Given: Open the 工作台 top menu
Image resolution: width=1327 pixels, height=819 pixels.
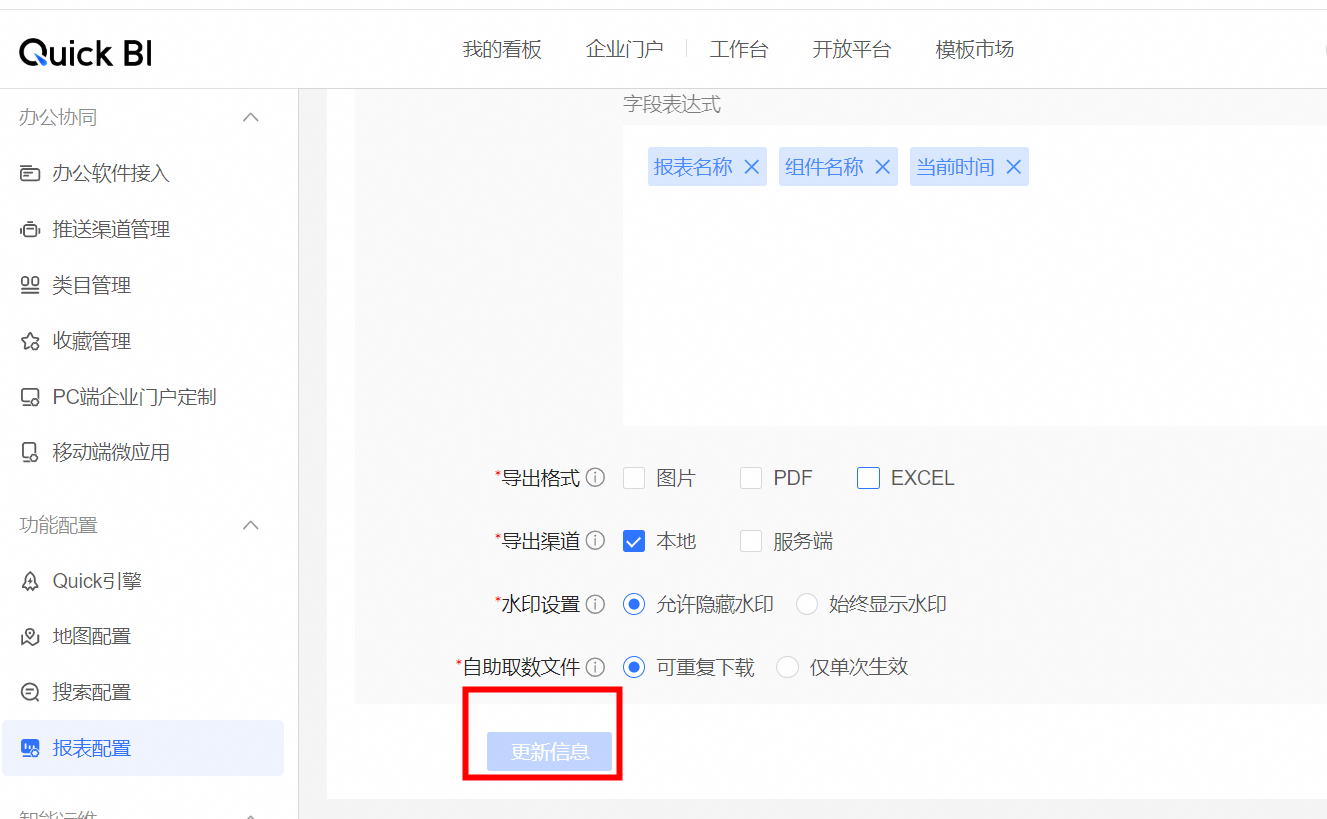Looking at the screenshot, I should pos(739,50).
